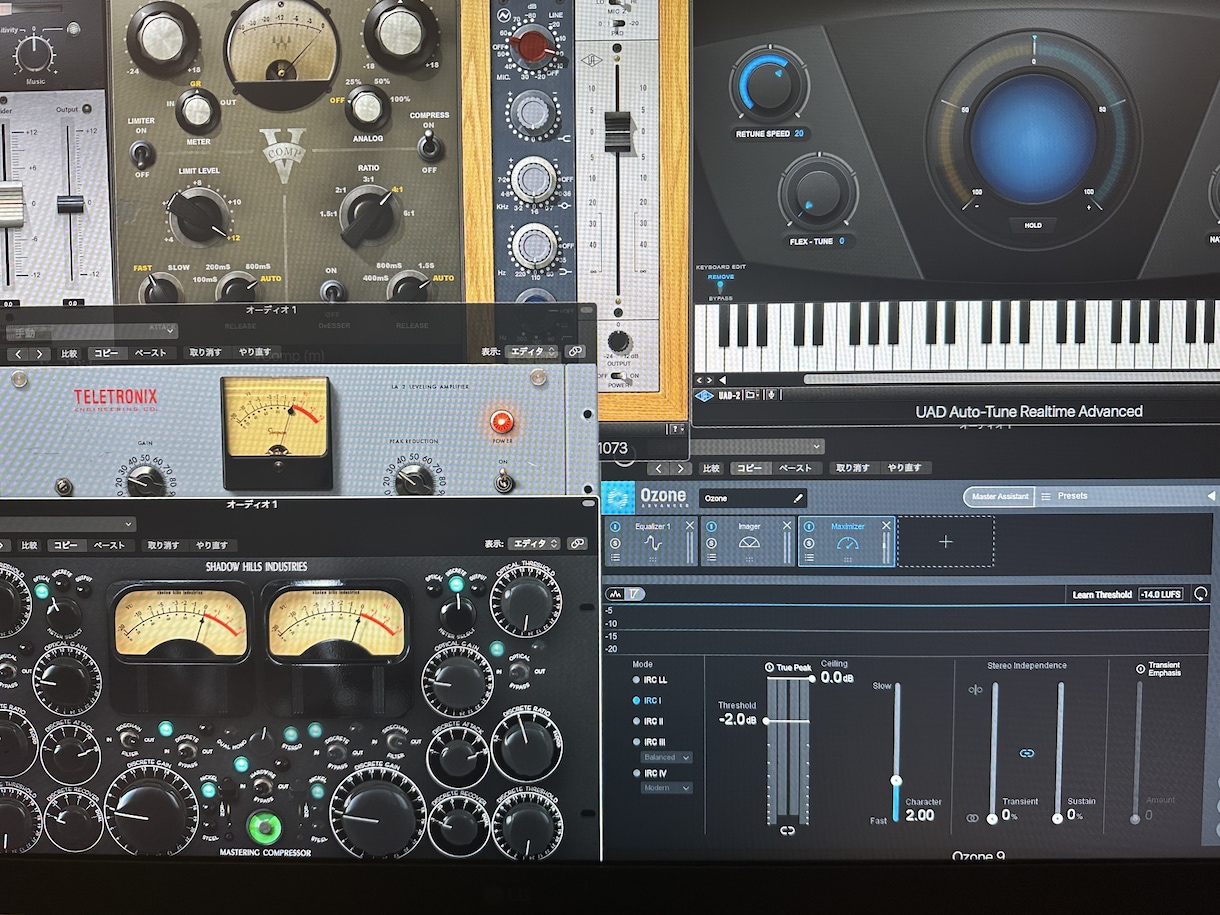Click the link icon in the LA-2A window header
This screenshot has height=915, width=1220.
tap(575, 352)
